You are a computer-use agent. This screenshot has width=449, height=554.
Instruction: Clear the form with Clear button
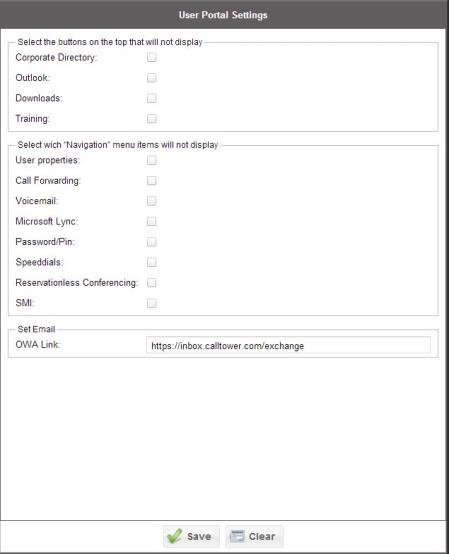[x=254, y=536]
